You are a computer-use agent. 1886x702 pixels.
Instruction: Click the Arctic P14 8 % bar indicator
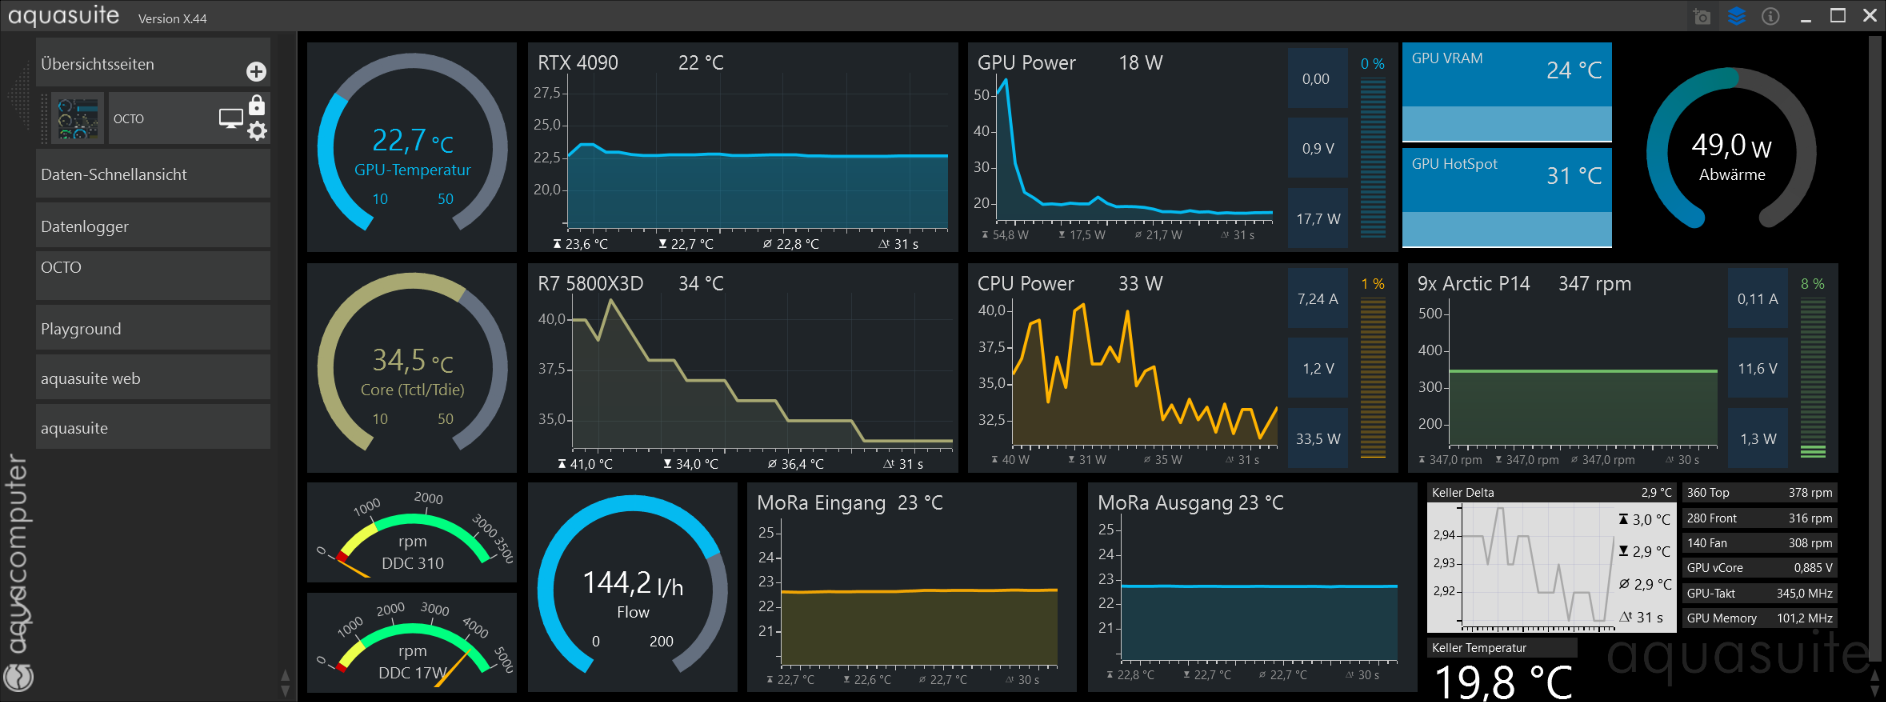point(1813,368)
